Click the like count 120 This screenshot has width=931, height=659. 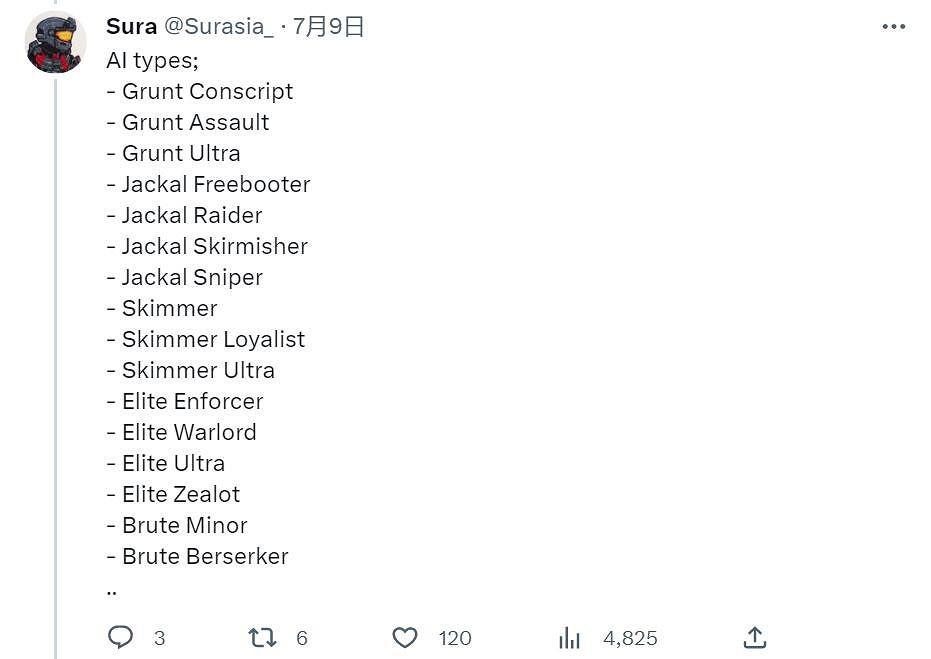pos(455,638)
